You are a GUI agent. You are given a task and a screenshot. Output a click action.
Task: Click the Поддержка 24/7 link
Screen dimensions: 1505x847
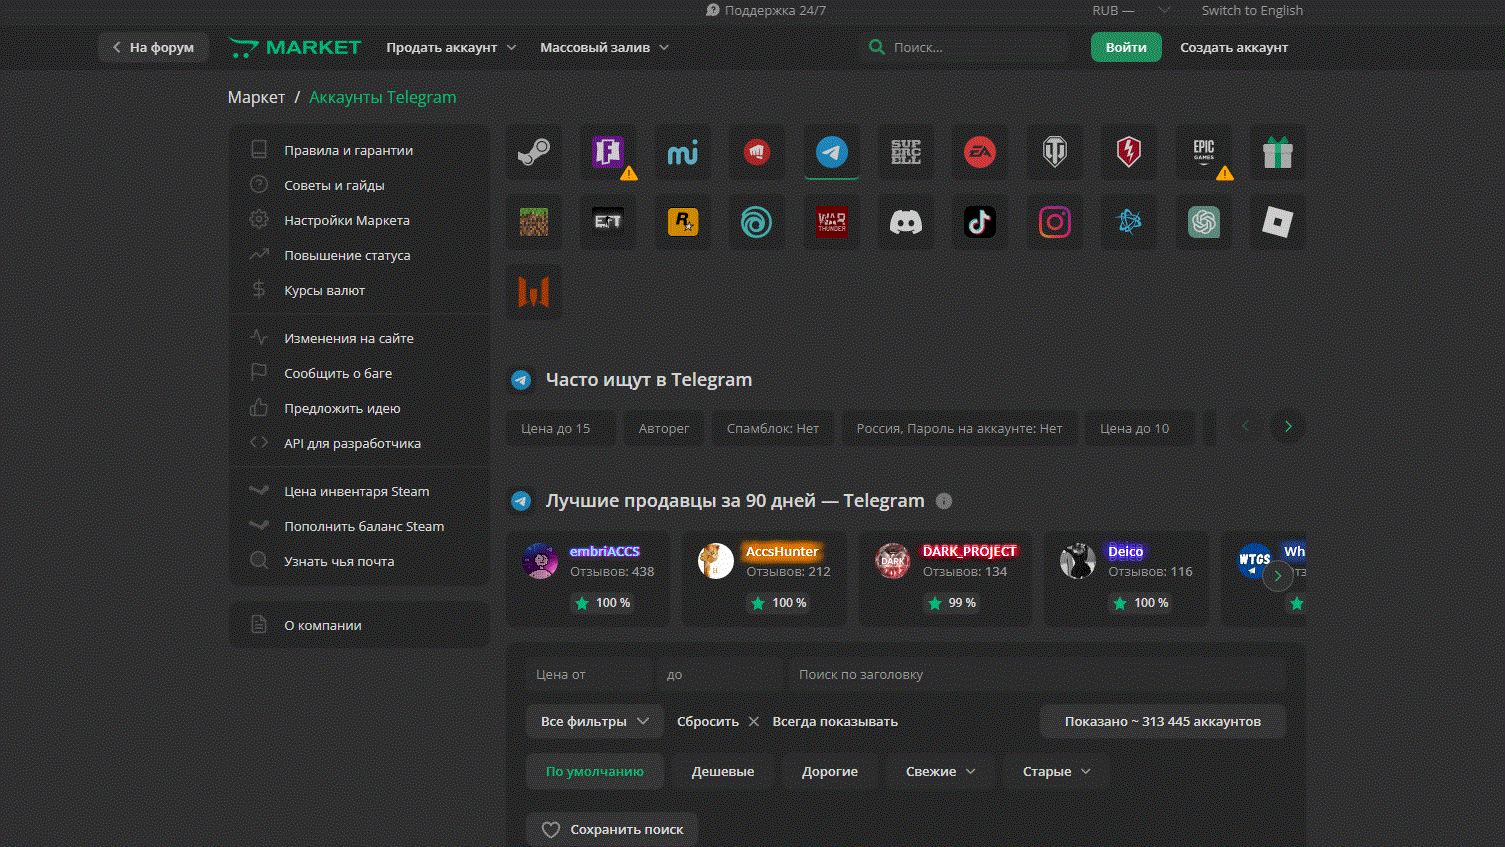tap(766, 11)
